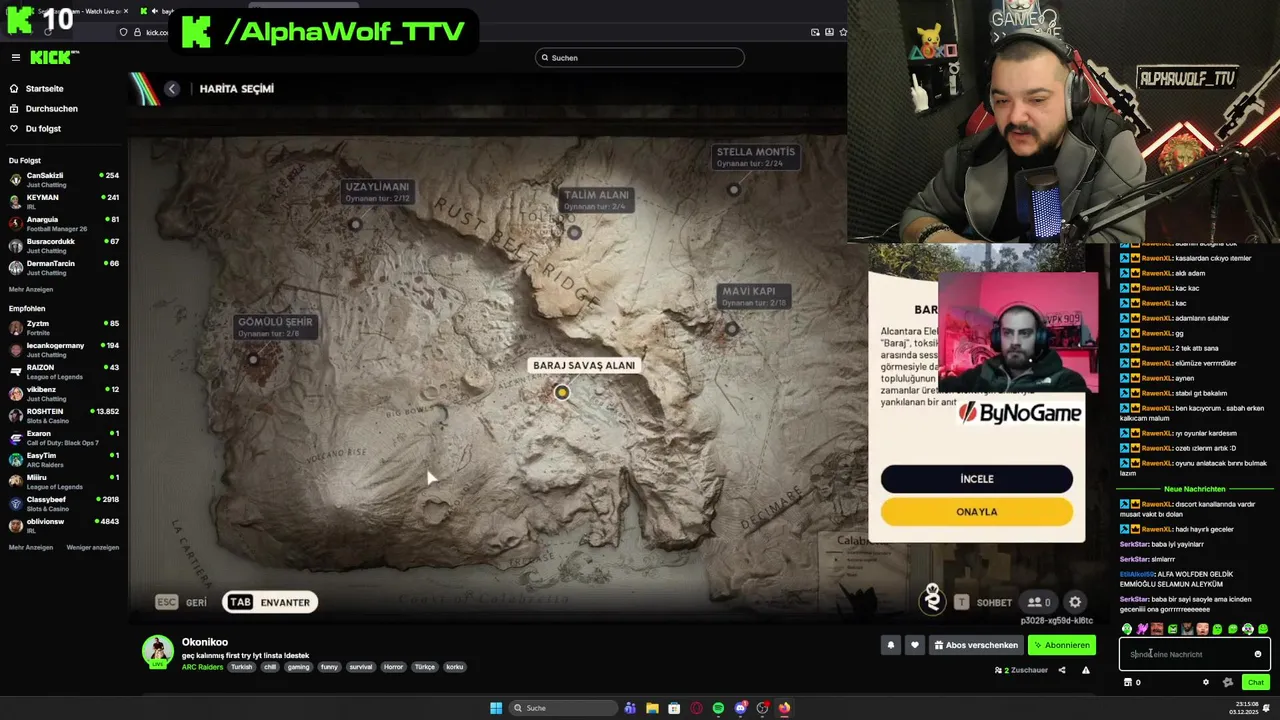1280x720 pixels.
Task: Click share stream icon
Action: pyautogui.click(x=1062, y=670)
